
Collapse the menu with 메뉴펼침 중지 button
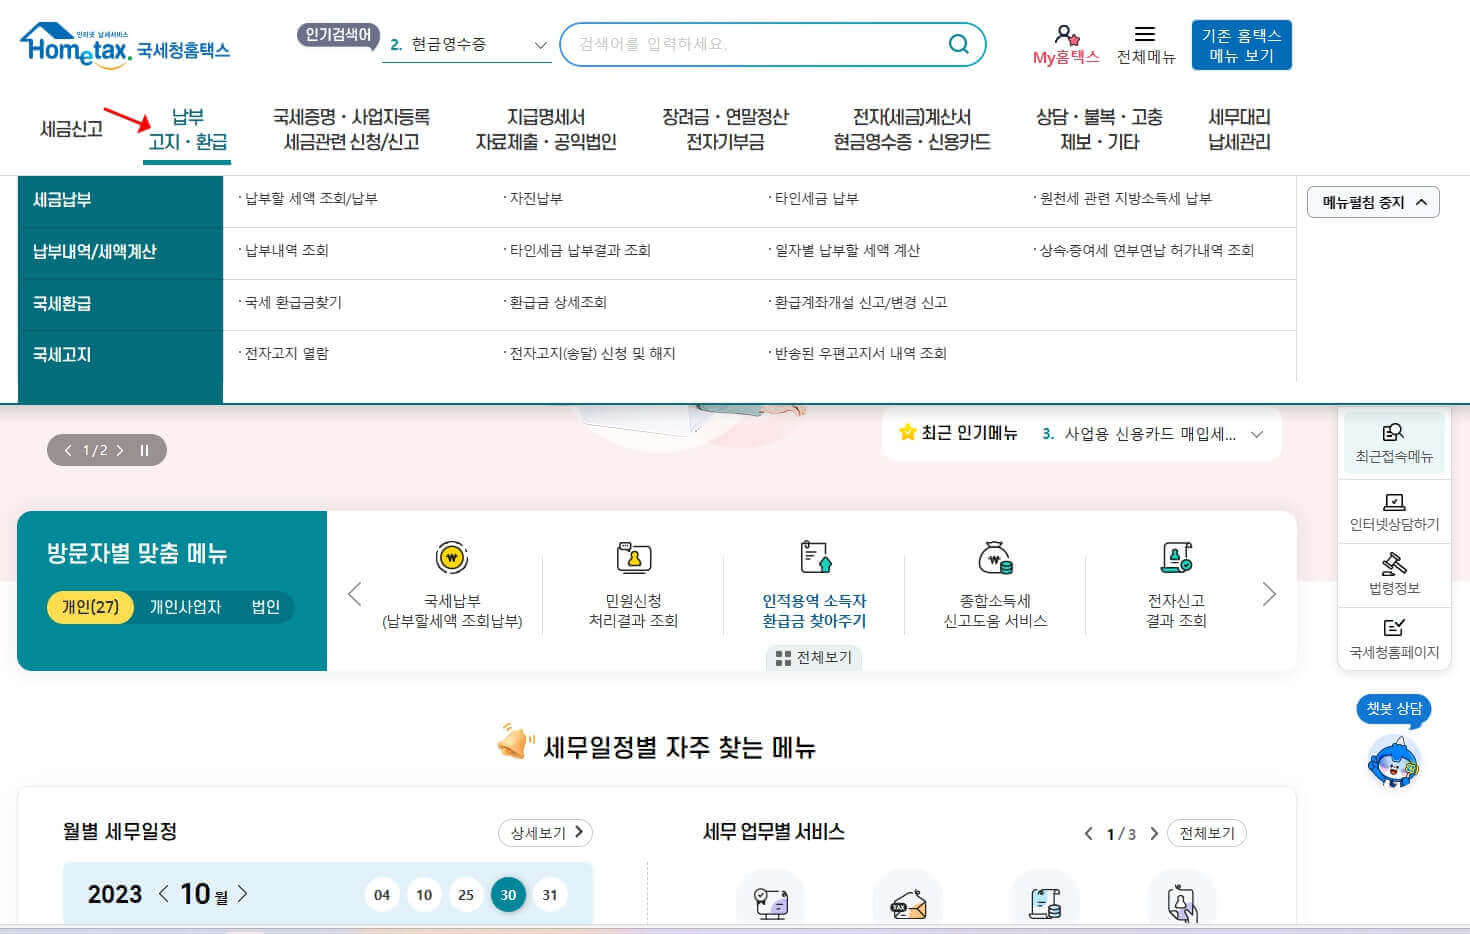point(1372,201)
